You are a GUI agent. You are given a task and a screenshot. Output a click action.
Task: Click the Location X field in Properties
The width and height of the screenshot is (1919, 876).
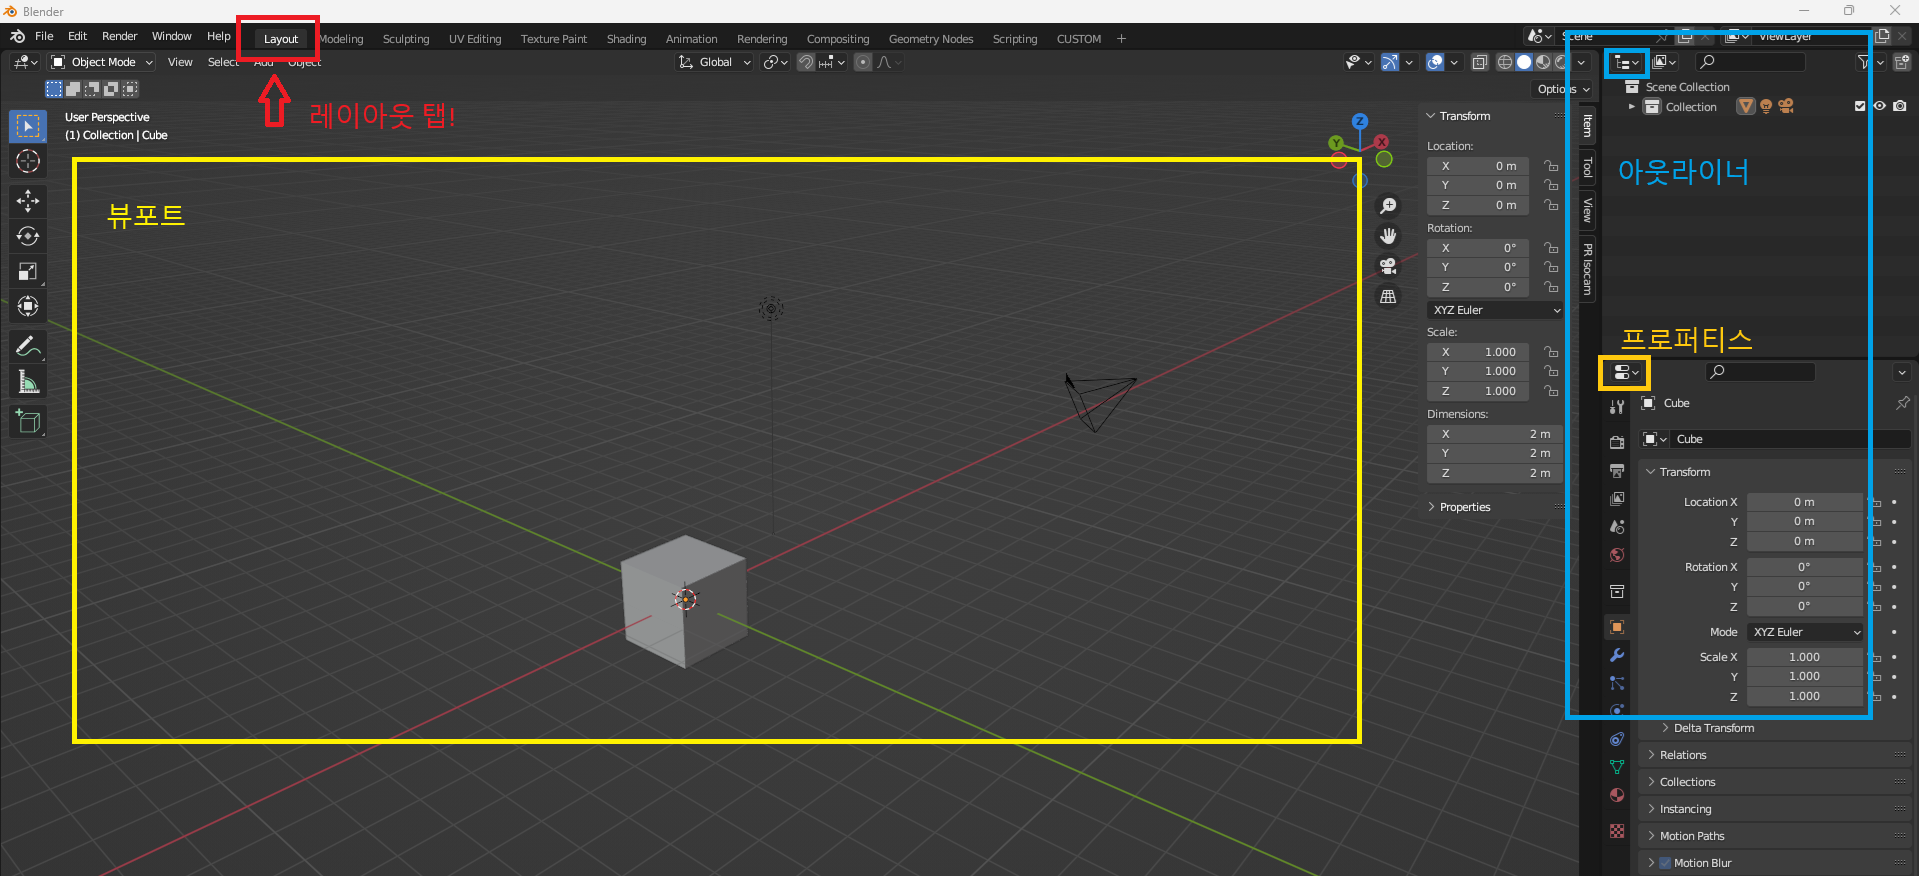point(1804,502)
